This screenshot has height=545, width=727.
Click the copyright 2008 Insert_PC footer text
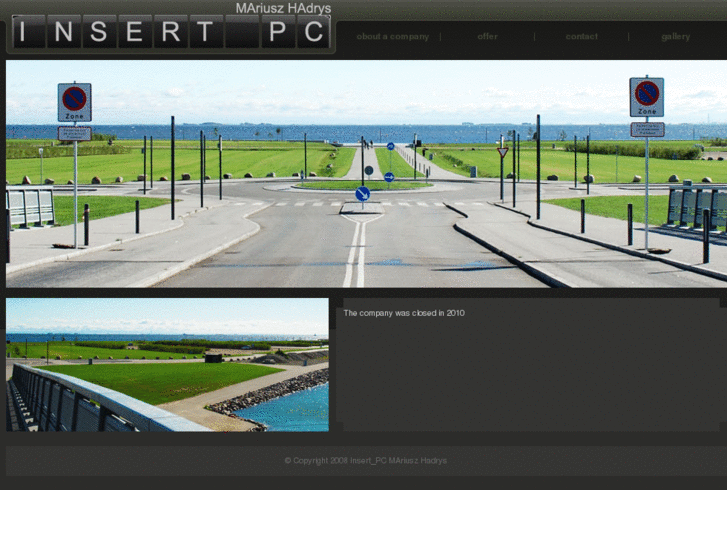pos(366,461)
